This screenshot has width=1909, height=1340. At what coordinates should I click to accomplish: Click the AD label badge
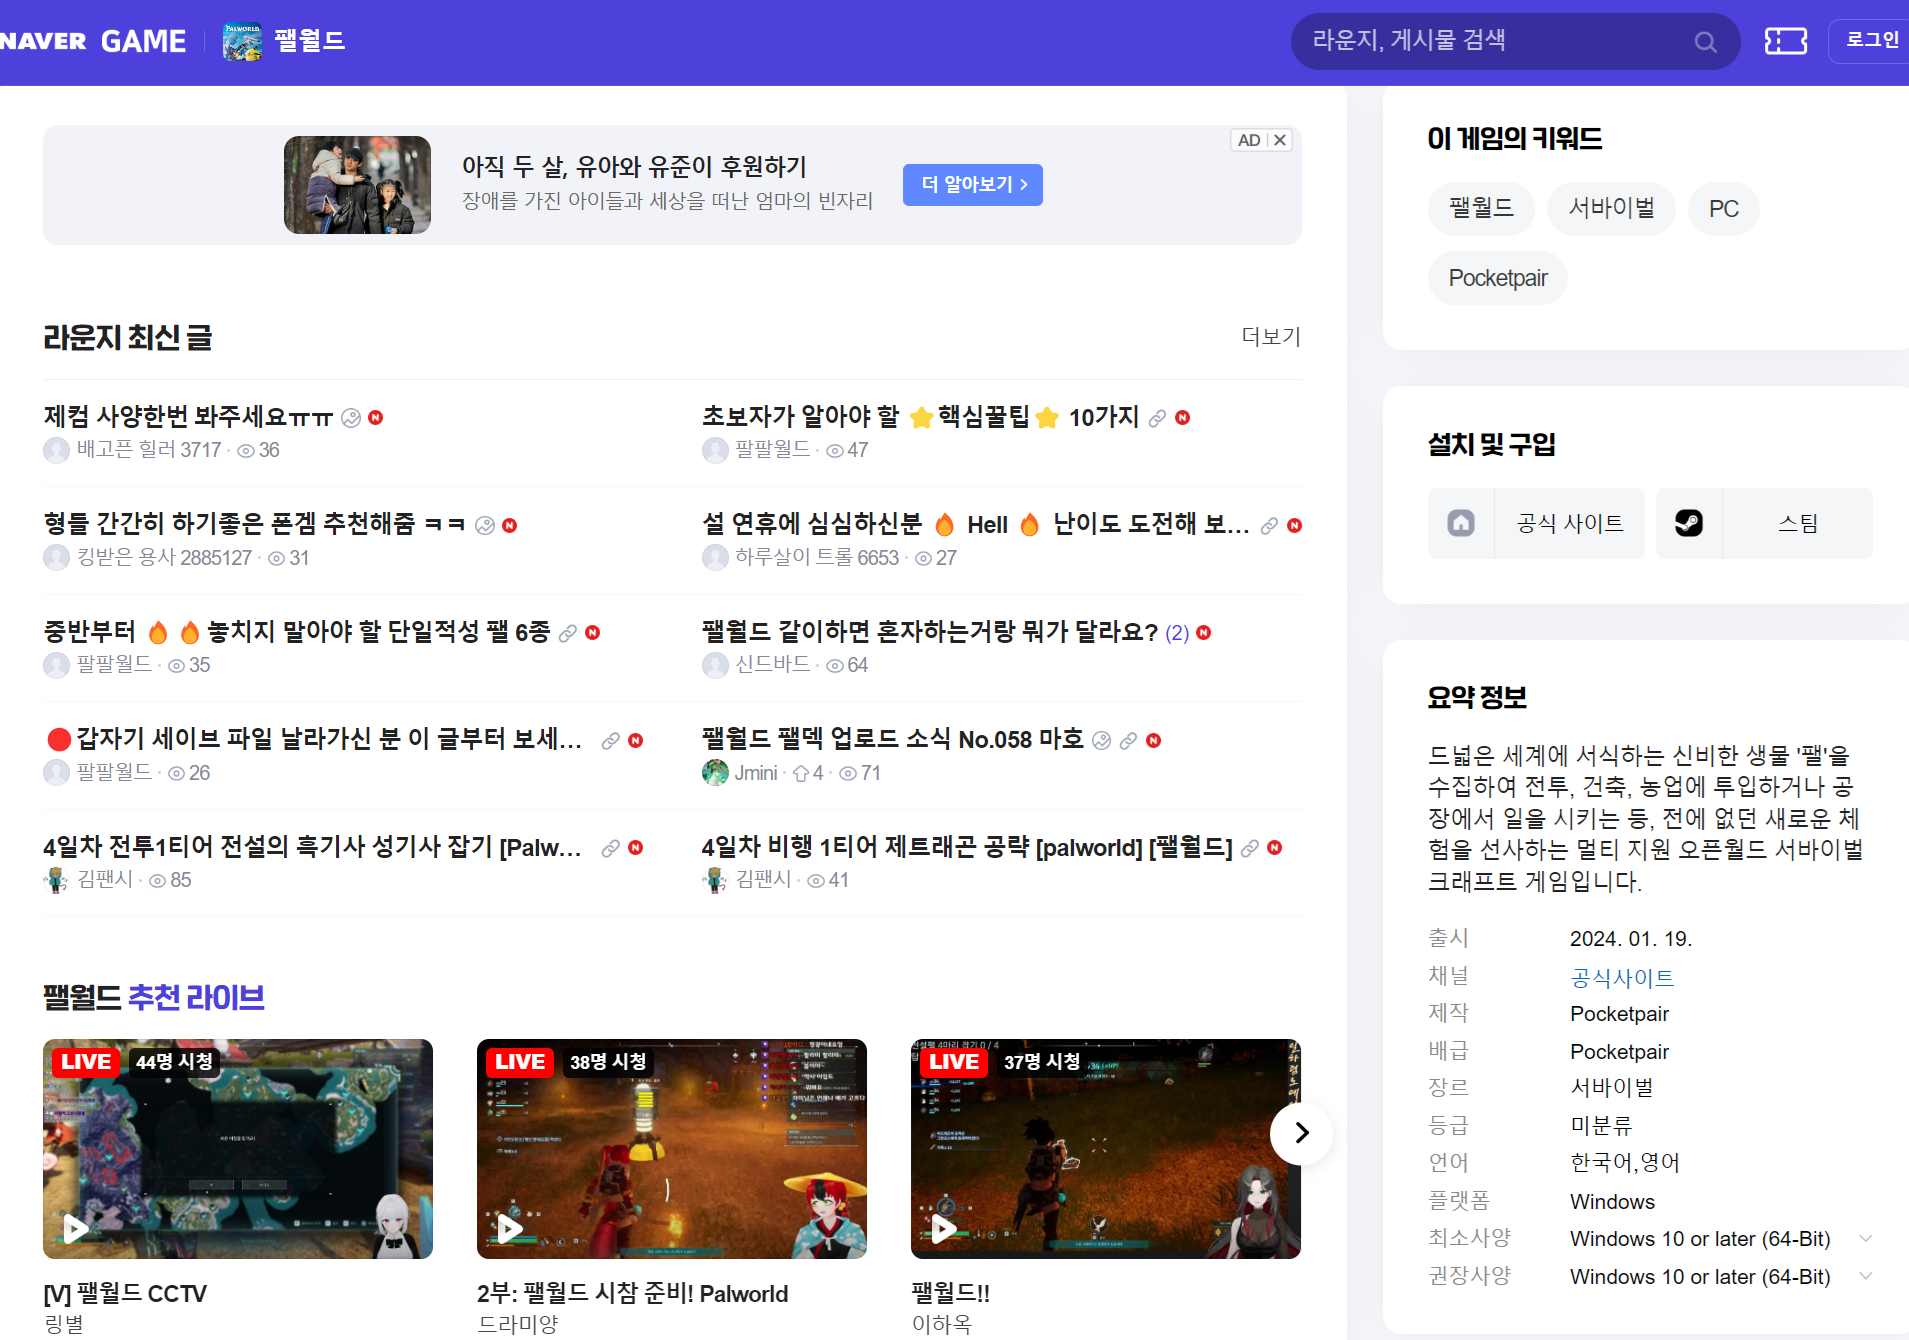[x=1249, y=140]
